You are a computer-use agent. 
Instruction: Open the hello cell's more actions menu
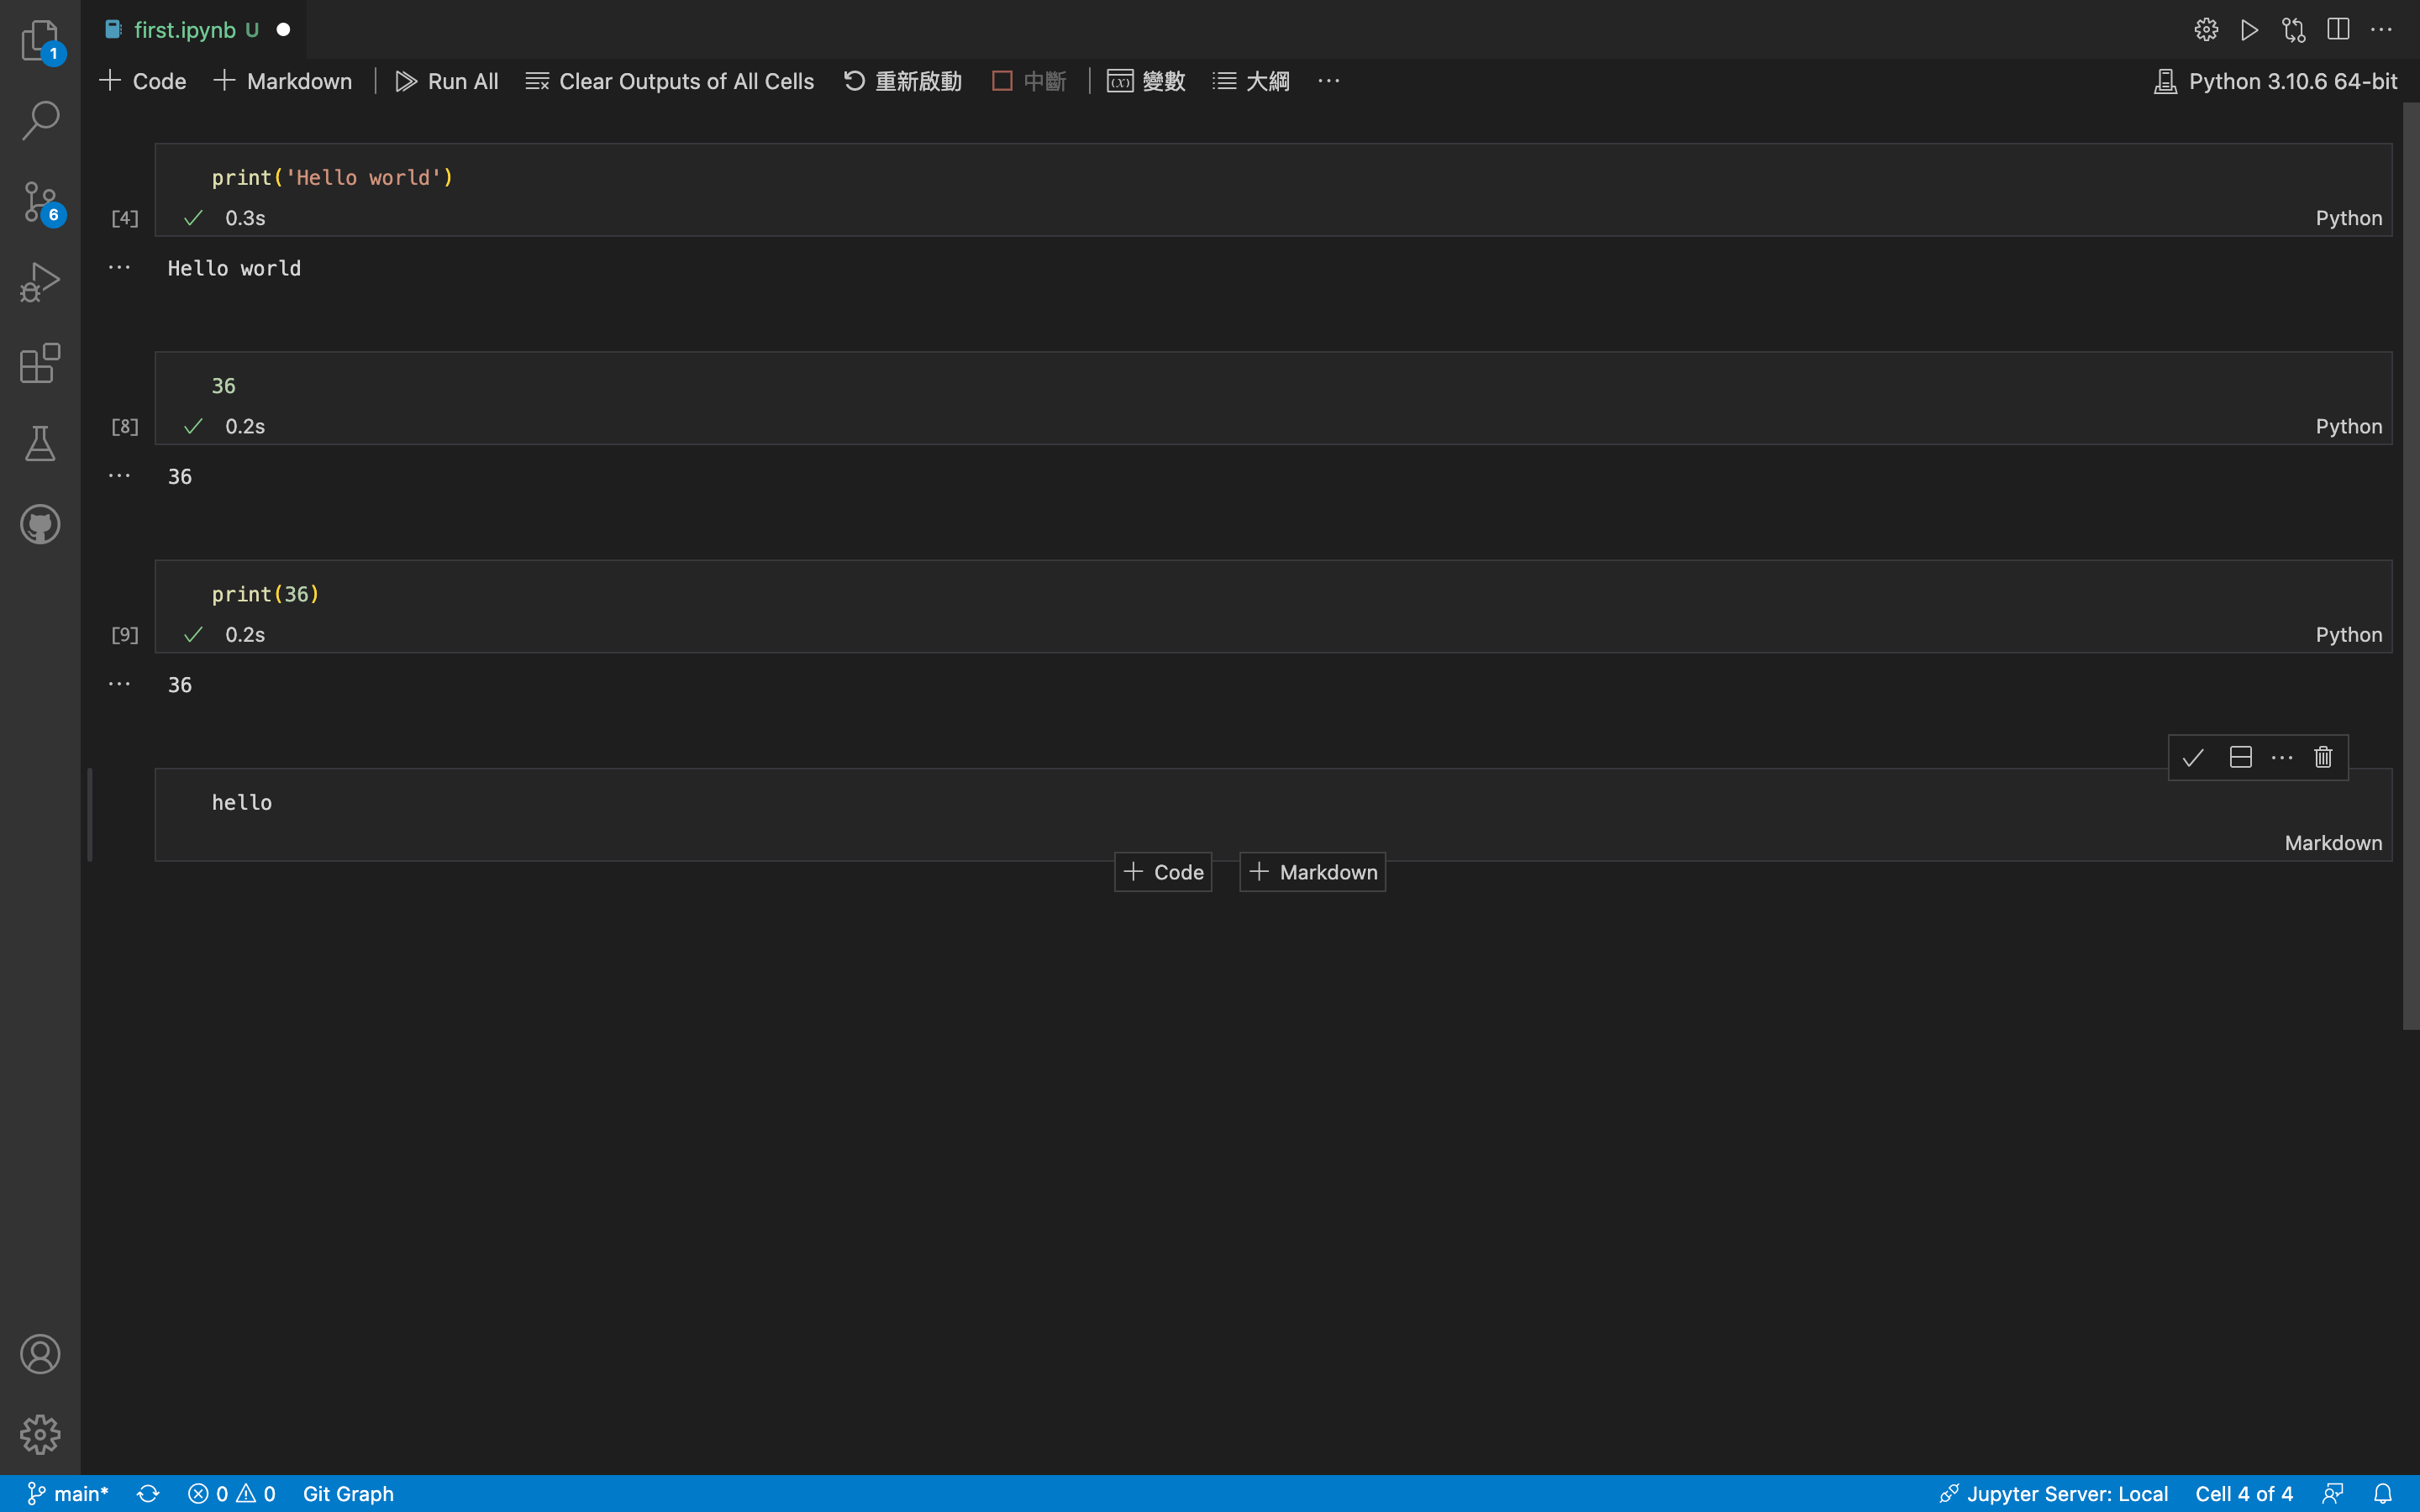pos(2281,757)
